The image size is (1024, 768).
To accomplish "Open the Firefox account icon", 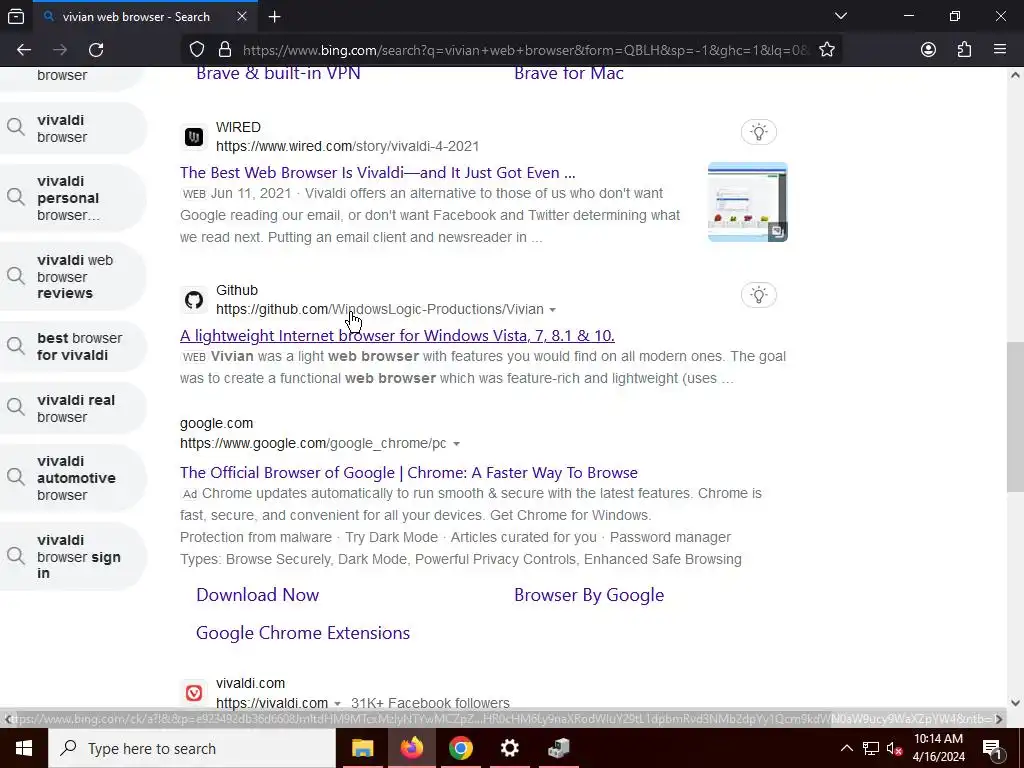I will tap(928, 50).
